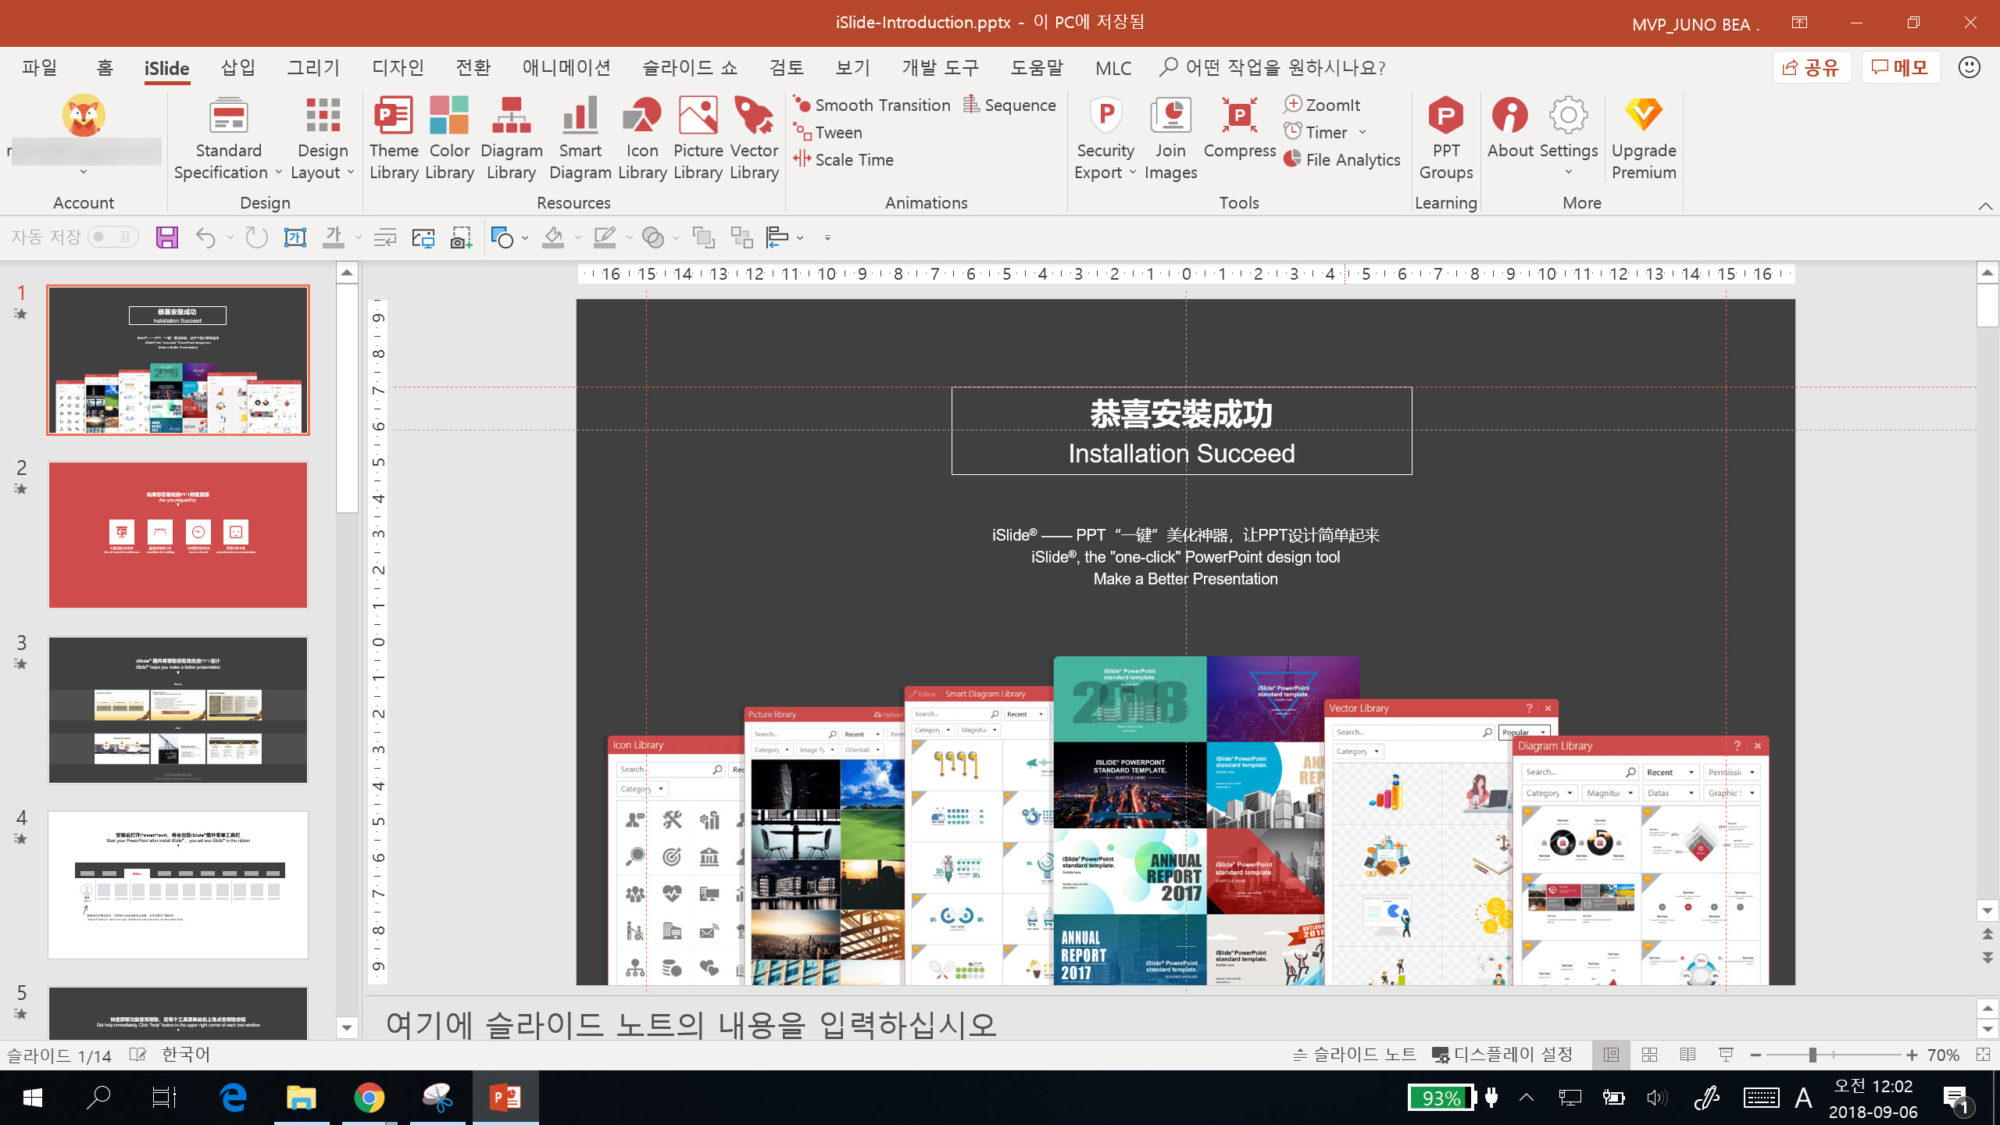2000x1125 pixels.
Task: Open the Diagram Library
Action: click(511, 139)
